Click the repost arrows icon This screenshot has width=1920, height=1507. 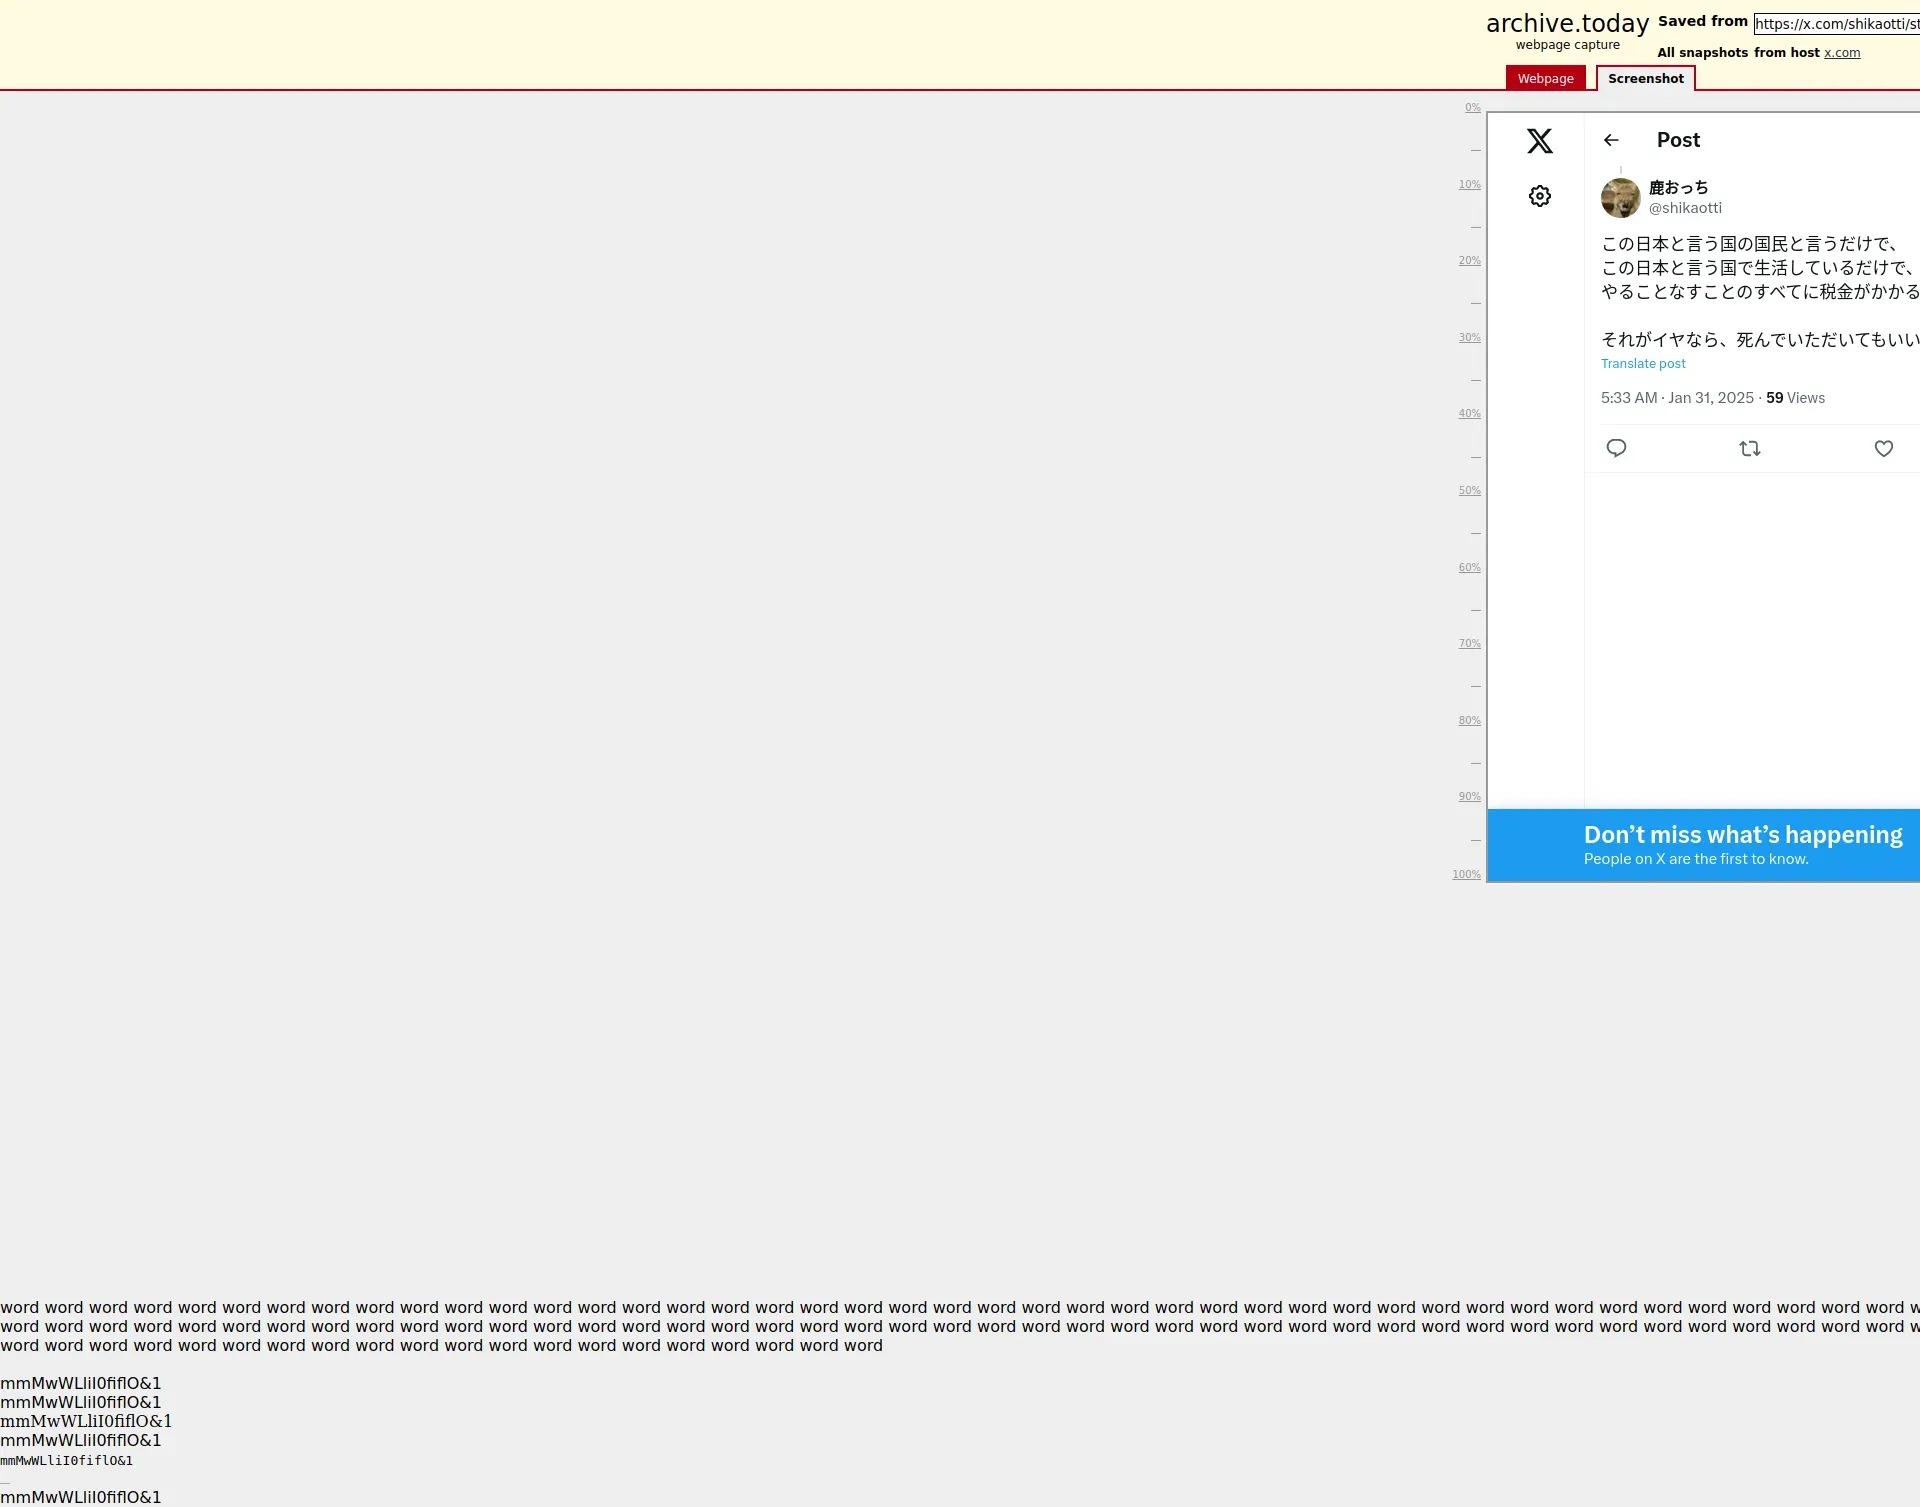click(1749, 449)
